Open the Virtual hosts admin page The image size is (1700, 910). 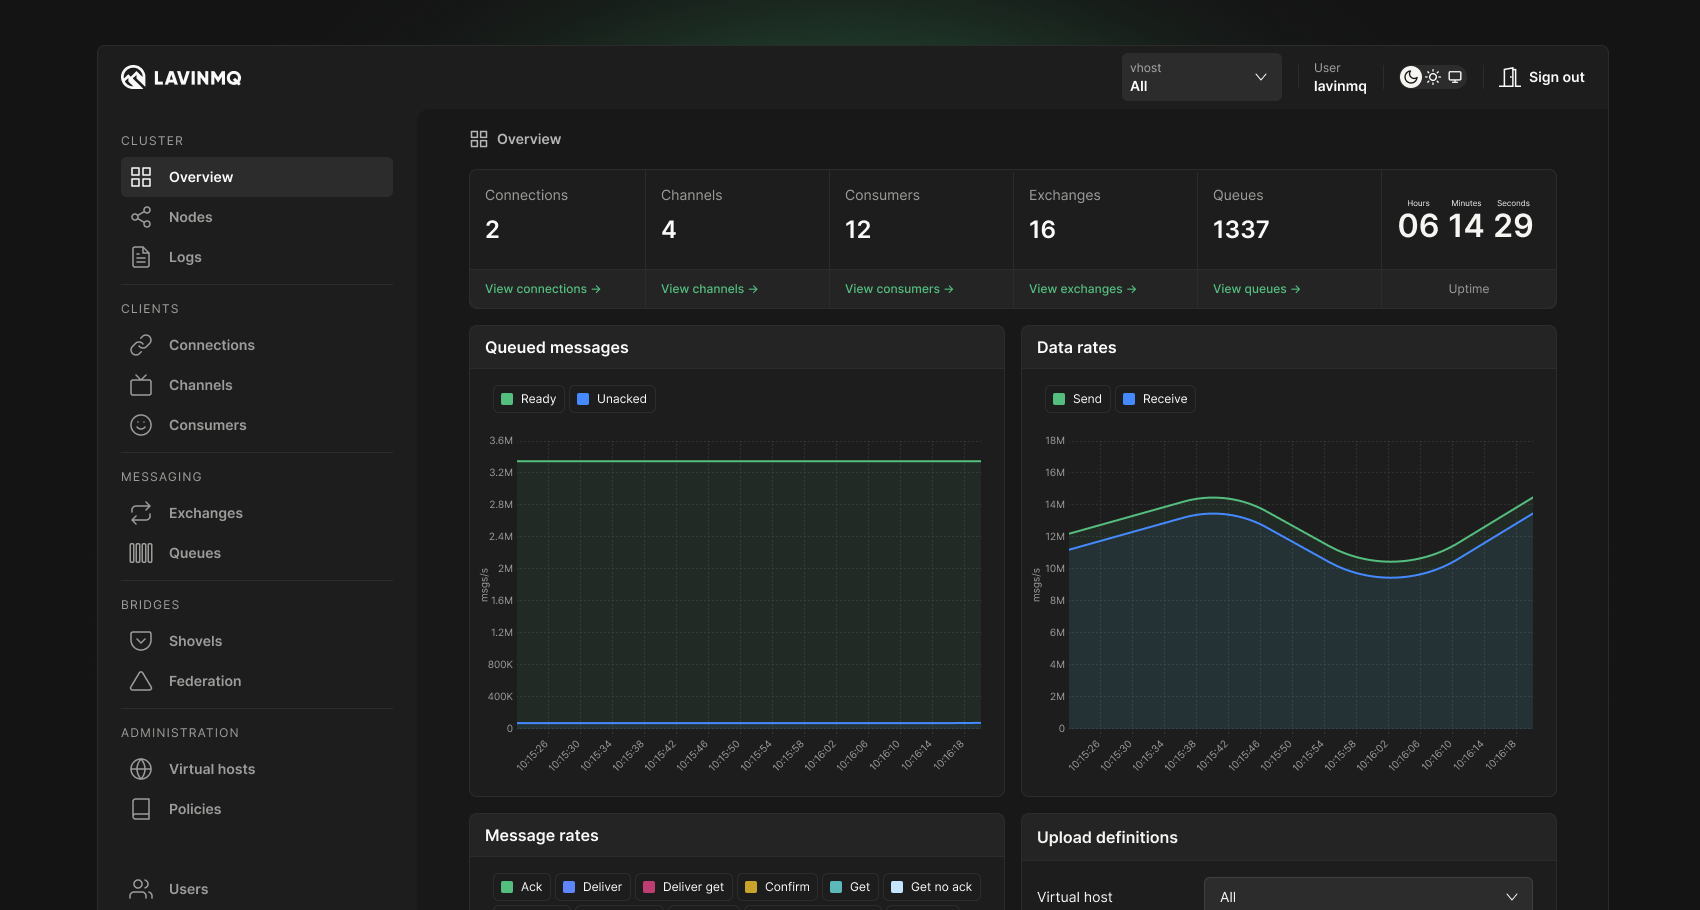141,768
